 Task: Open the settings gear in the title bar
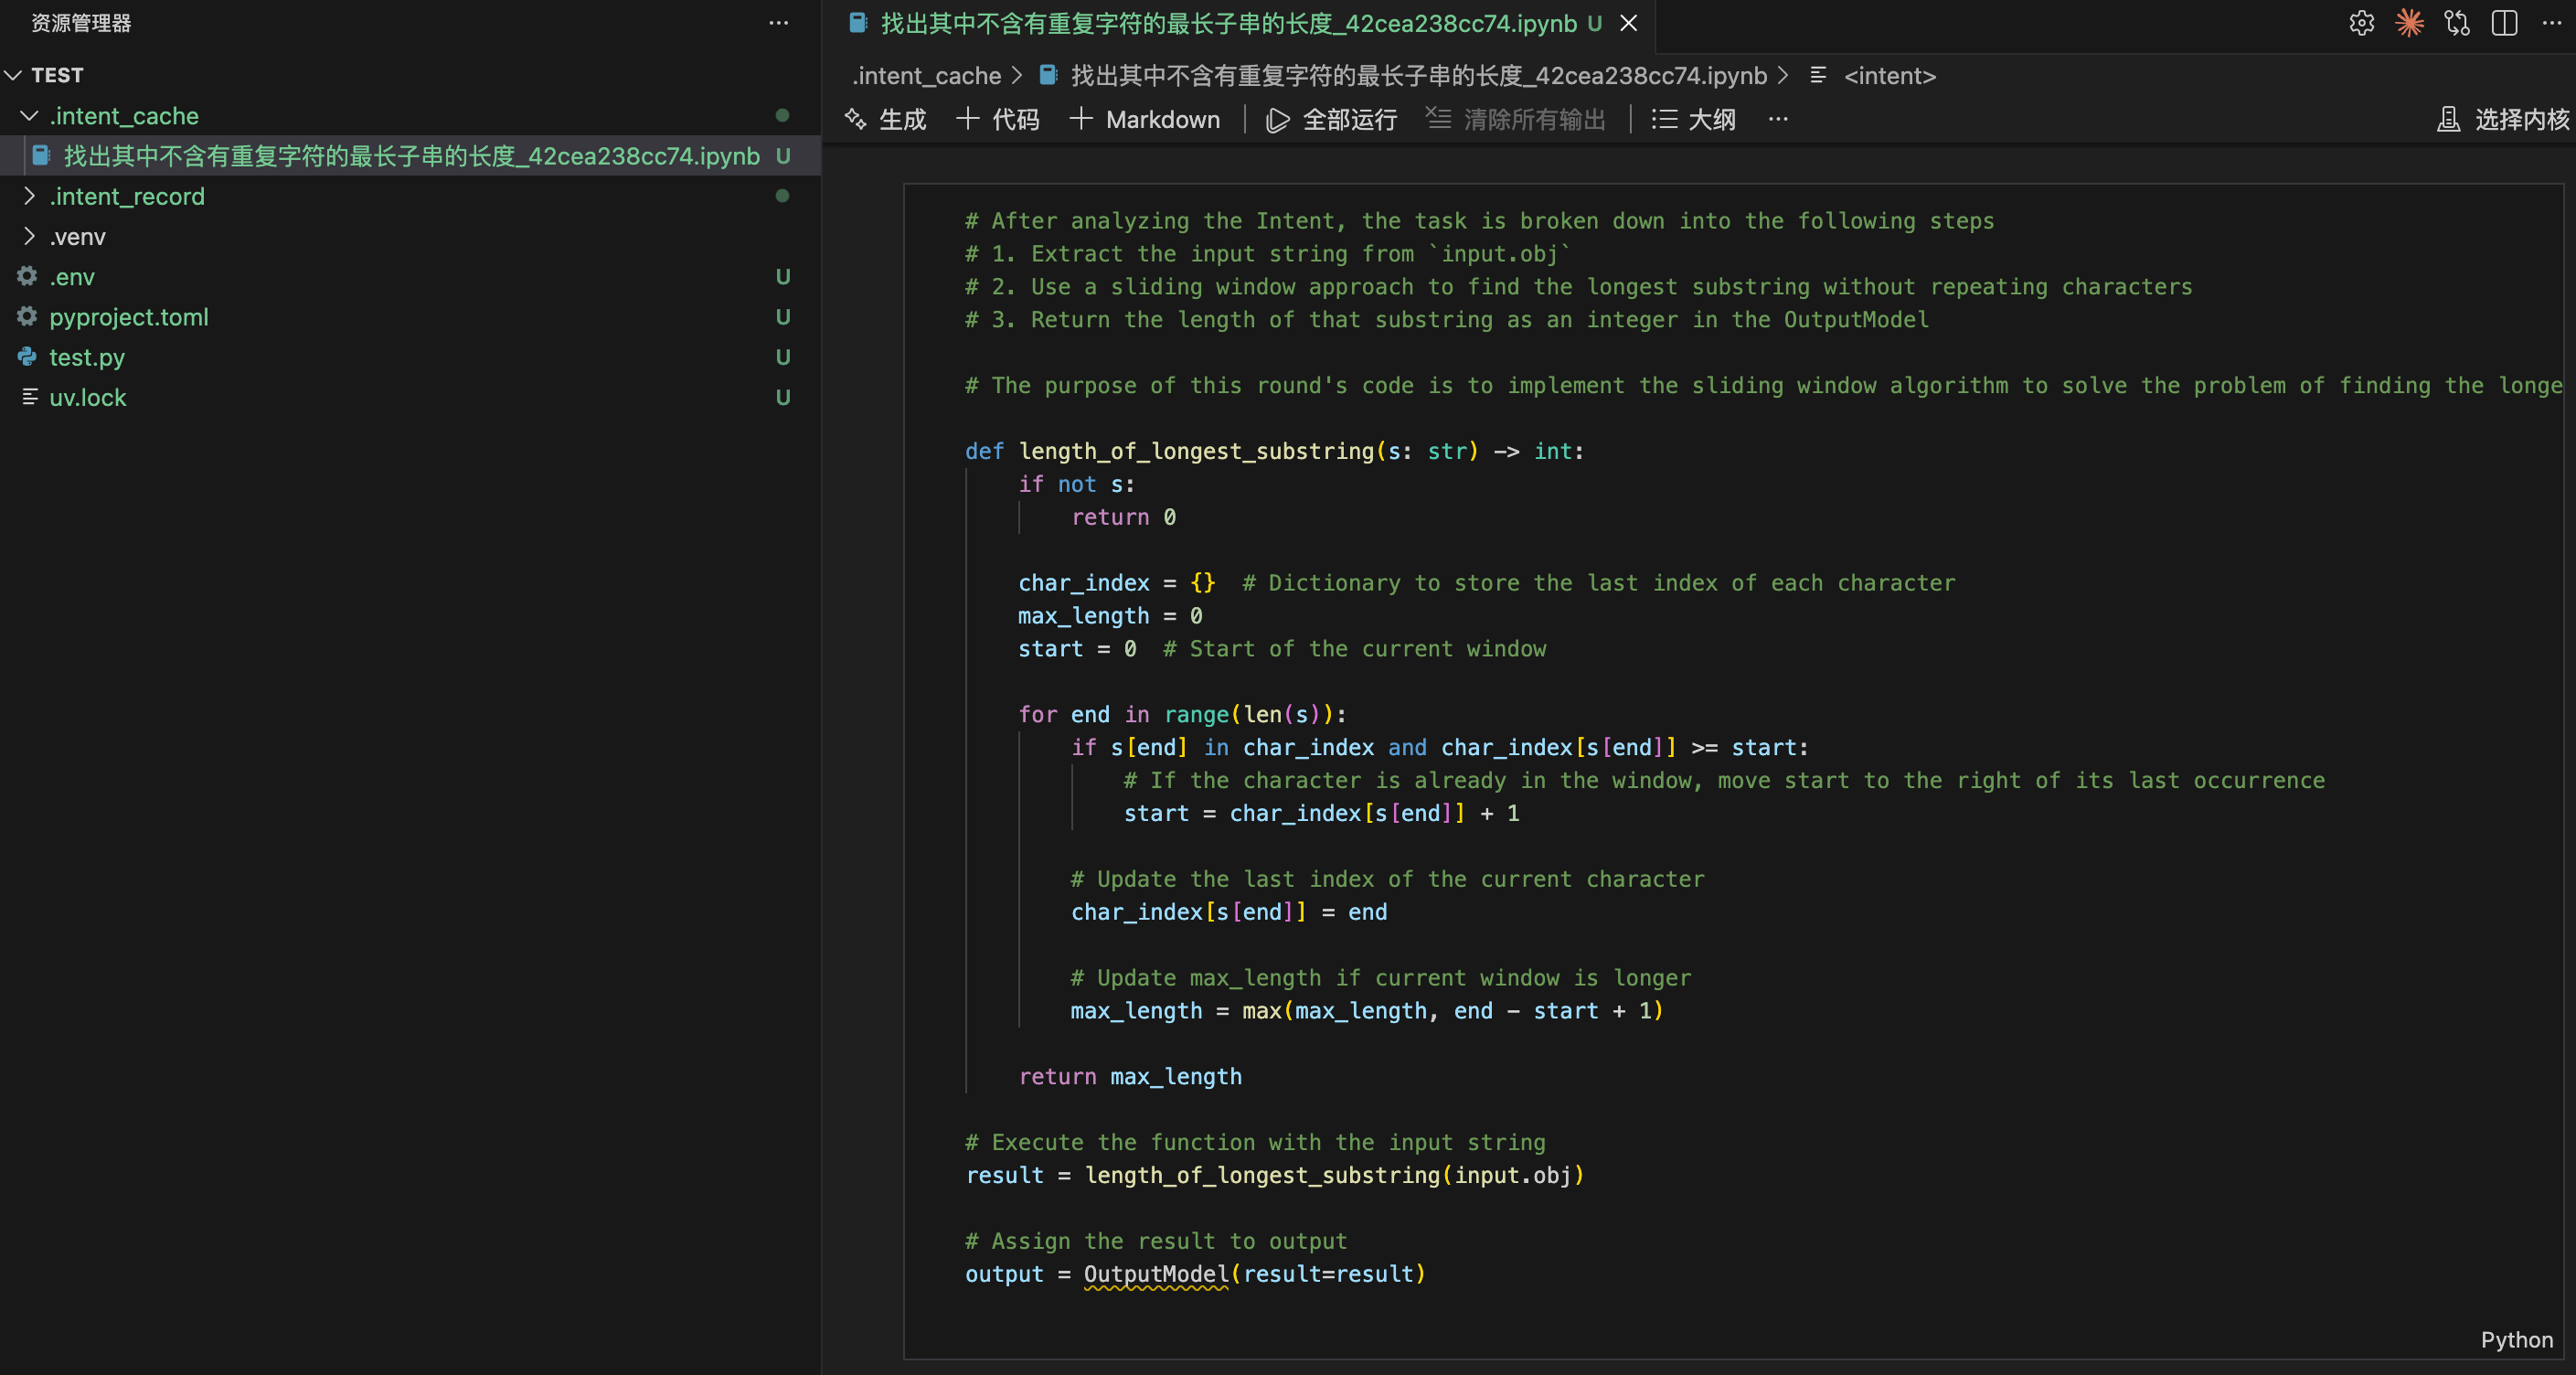(x=2362, y=23)
